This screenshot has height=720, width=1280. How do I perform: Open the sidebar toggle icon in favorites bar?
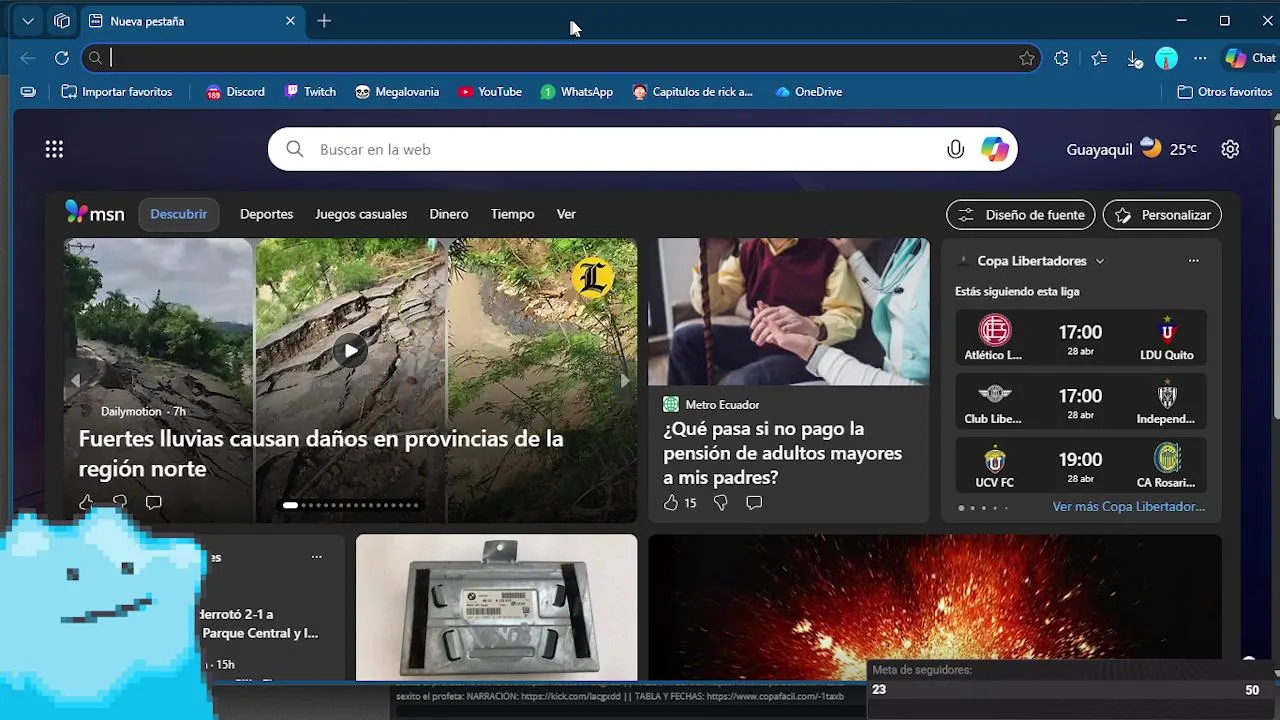[x=28, y=92]
